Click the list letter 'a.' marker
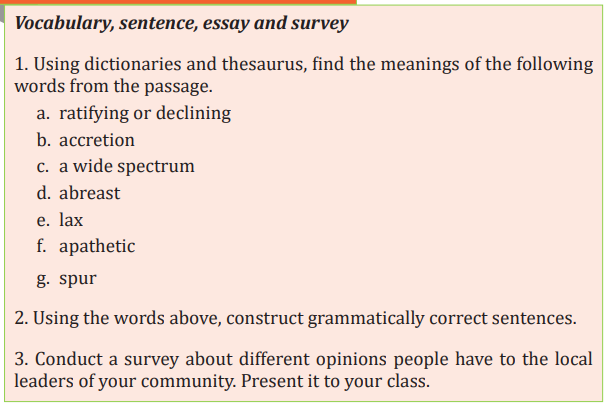This screenshot has height=408, width=612. (x=43, y=114)
